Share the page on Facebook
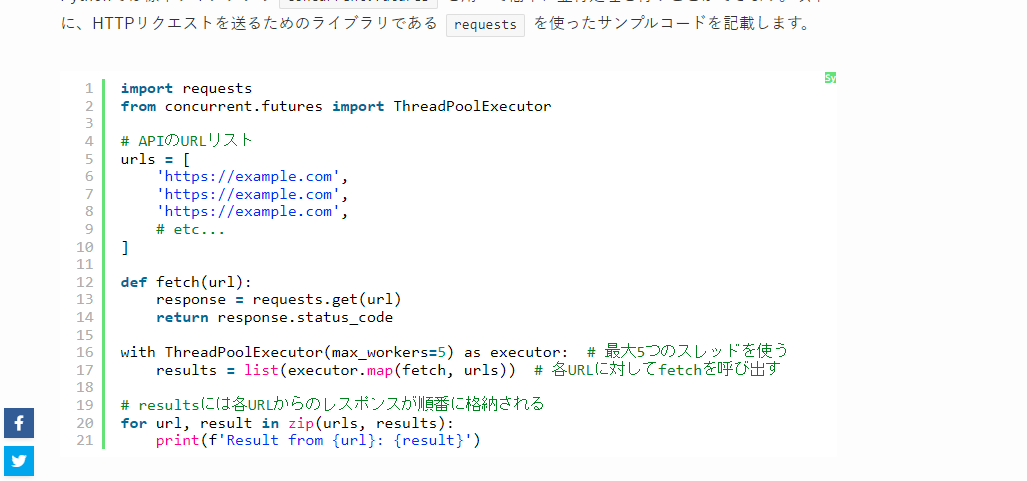Viewport: 1027px width, 481px height. pyautogui.click(x=19, y=423)
